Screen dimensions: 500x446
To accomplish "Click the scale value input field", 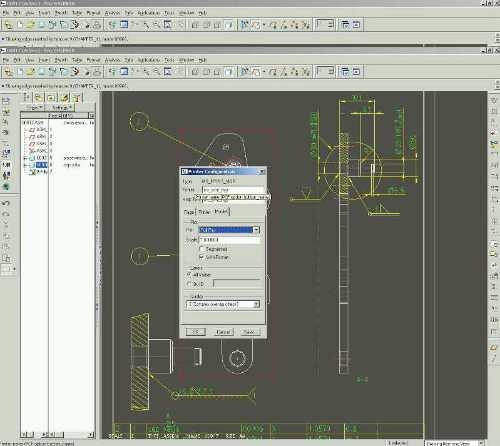I will (x=230, y=240).
